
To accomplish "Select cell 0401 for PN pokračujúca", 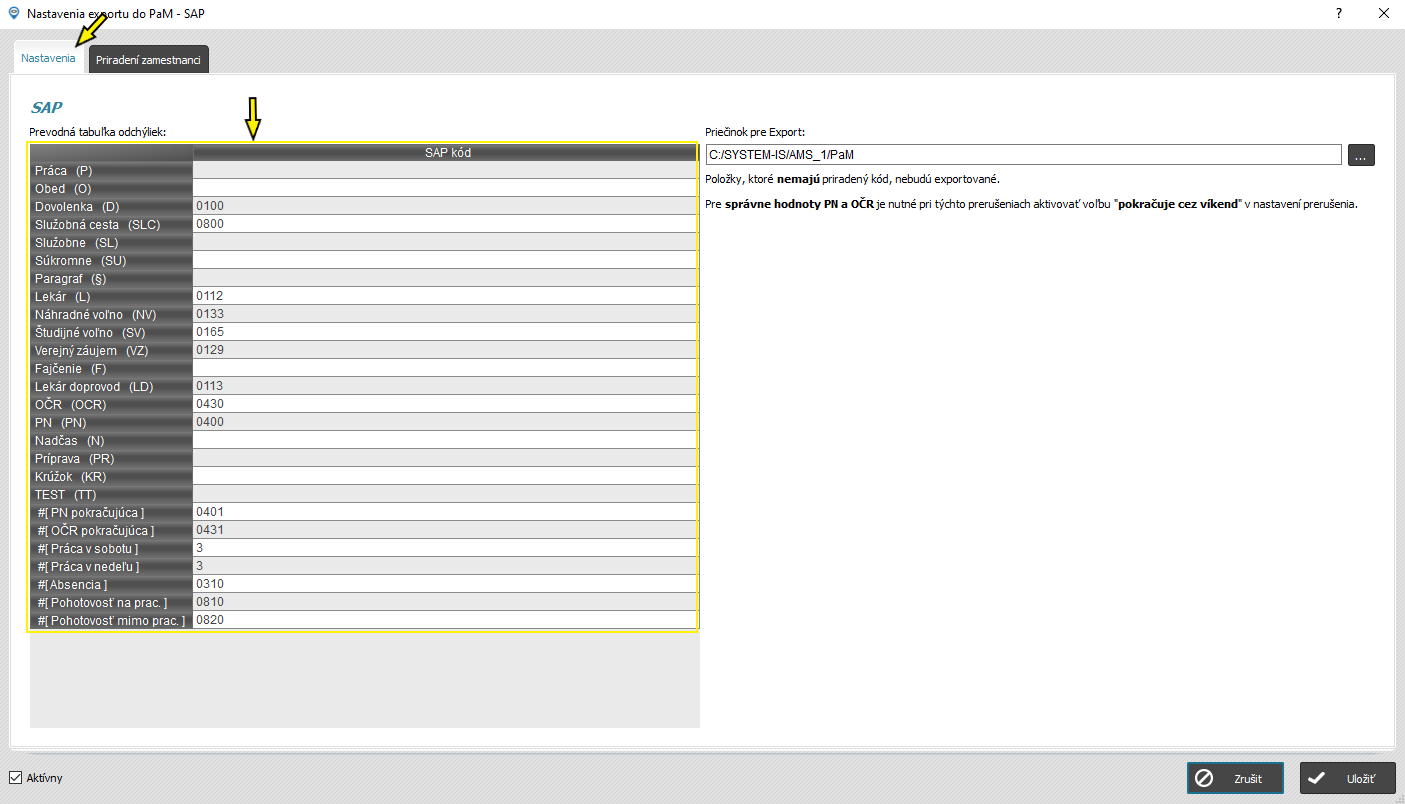I will [445, 512].
